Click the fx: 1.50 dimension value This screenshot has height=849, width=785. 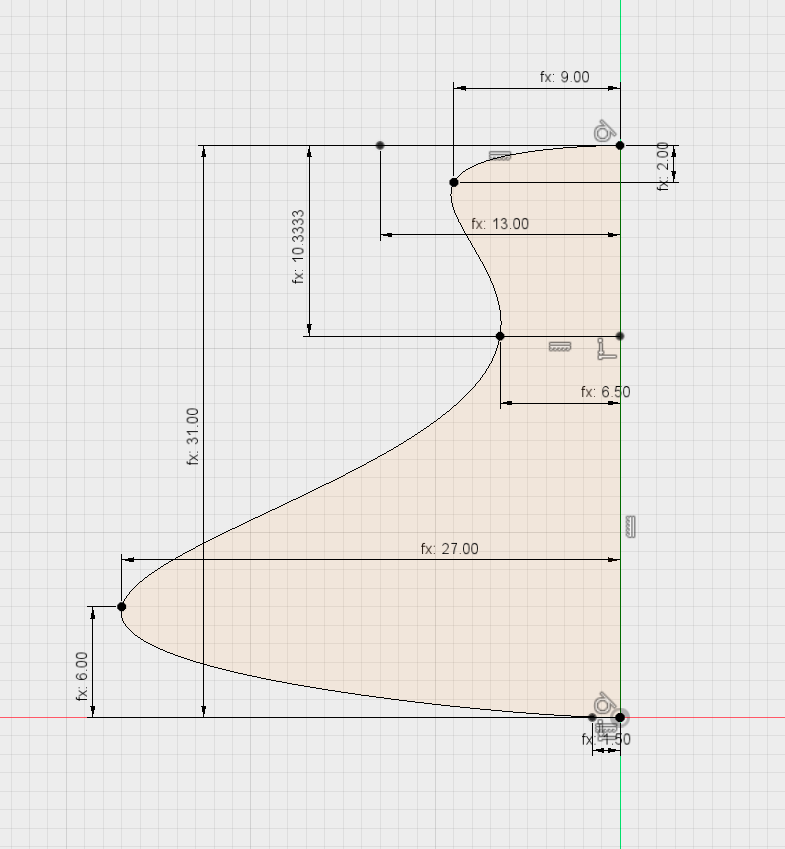pos(606,739)
